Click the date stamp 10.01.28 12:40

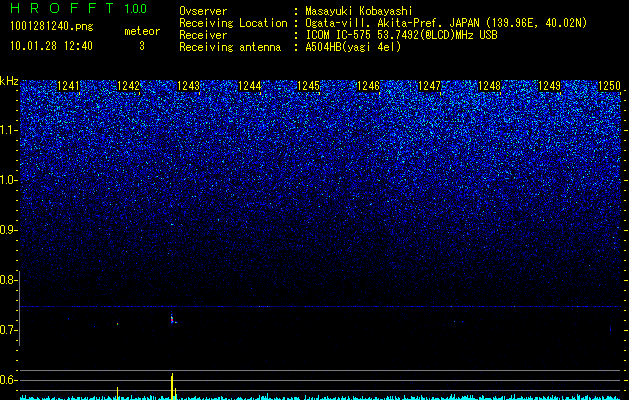[x=51, y=46]
